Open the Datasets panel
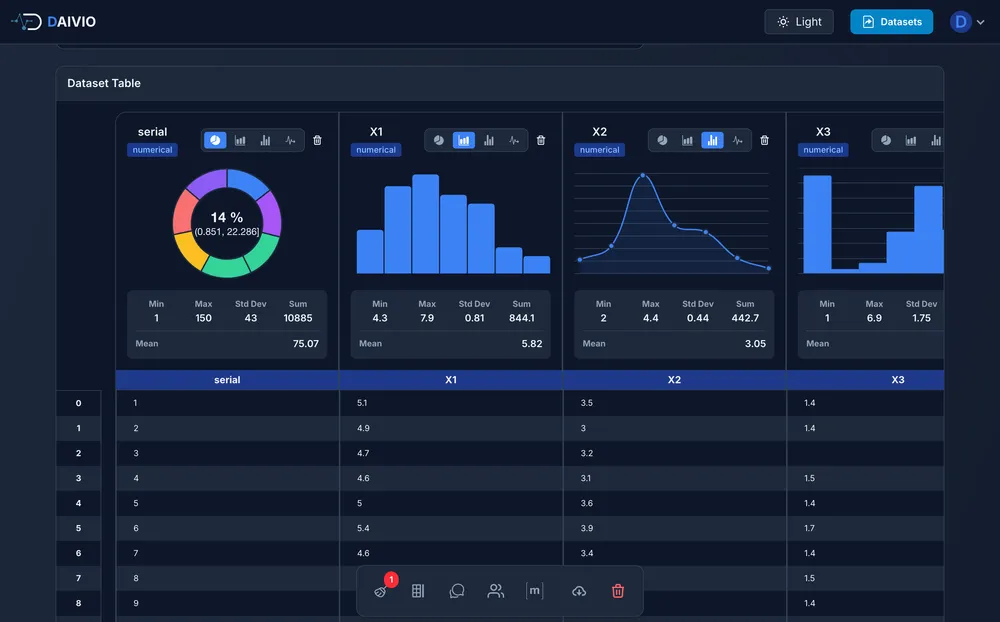The image size is (1000, 622). 891,21
